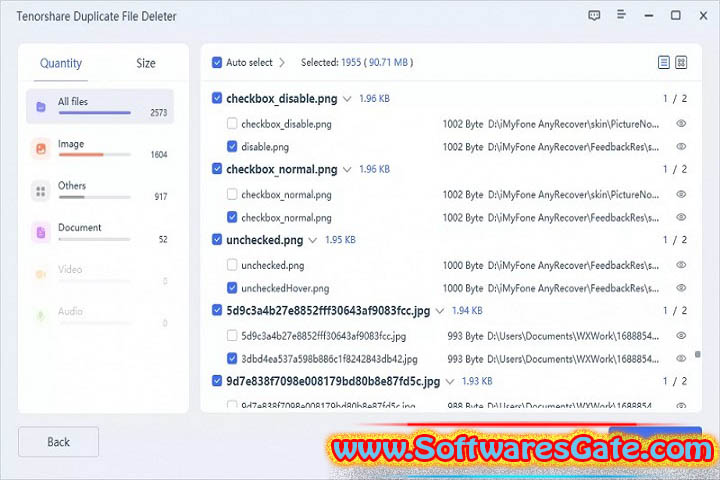Switch to the Size tab
The image size is (720, 480).
tap(146, 63)
